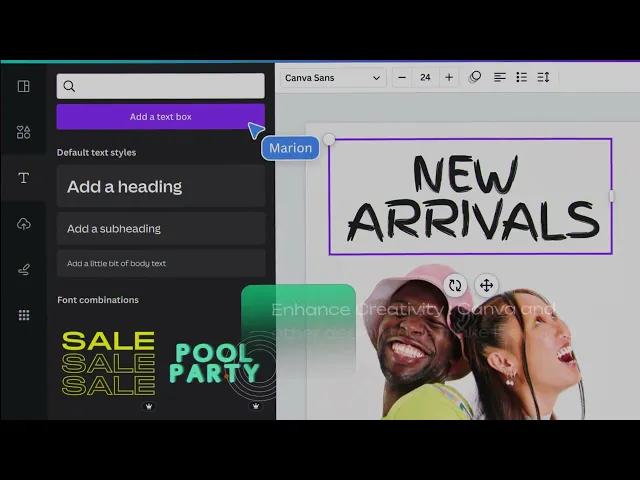Open the Uploads cloud icon
Viewport: 640px width, 480px height.
tap(24, 224)
